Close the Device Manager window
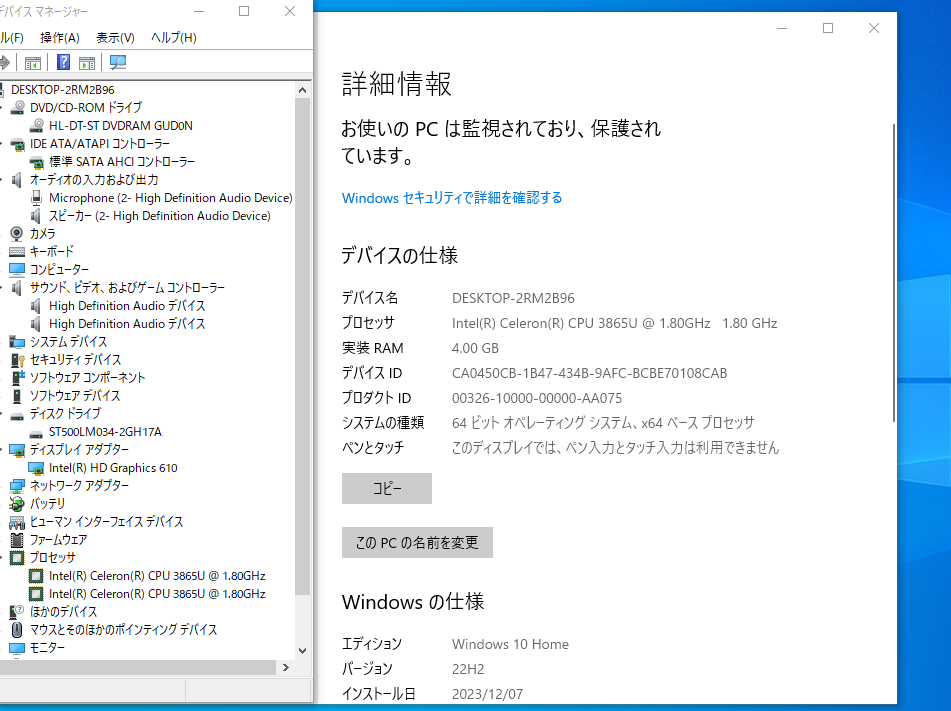The height and width of the screenshot is (711, 951). click(x=290, y=11)
